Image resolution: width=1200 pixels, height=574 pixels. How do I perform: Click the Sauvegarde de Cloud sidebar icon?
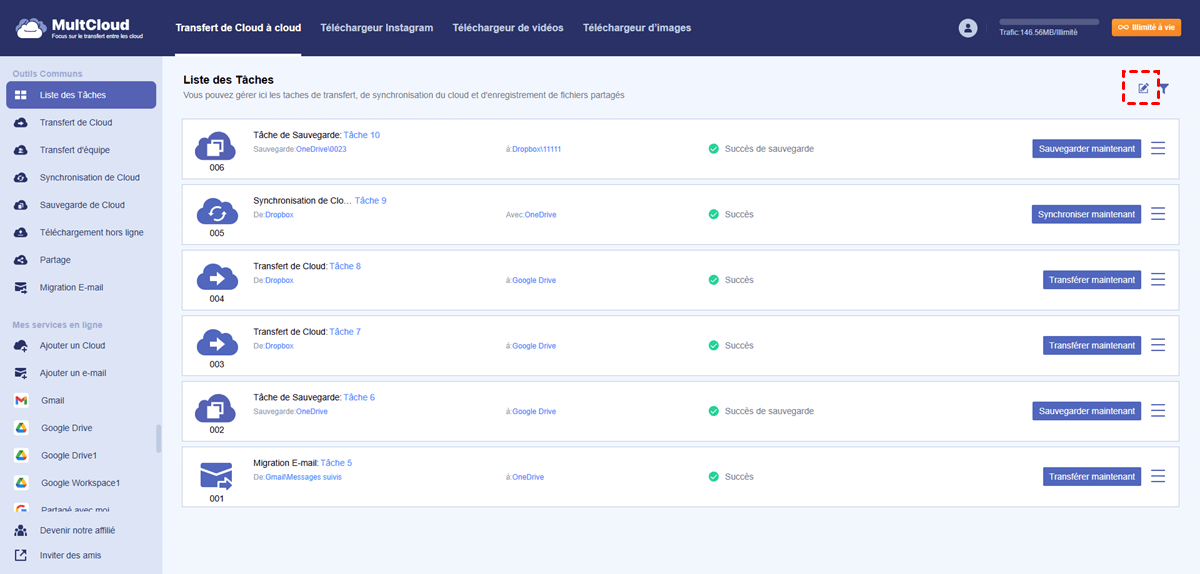click(x=21, y=205)
